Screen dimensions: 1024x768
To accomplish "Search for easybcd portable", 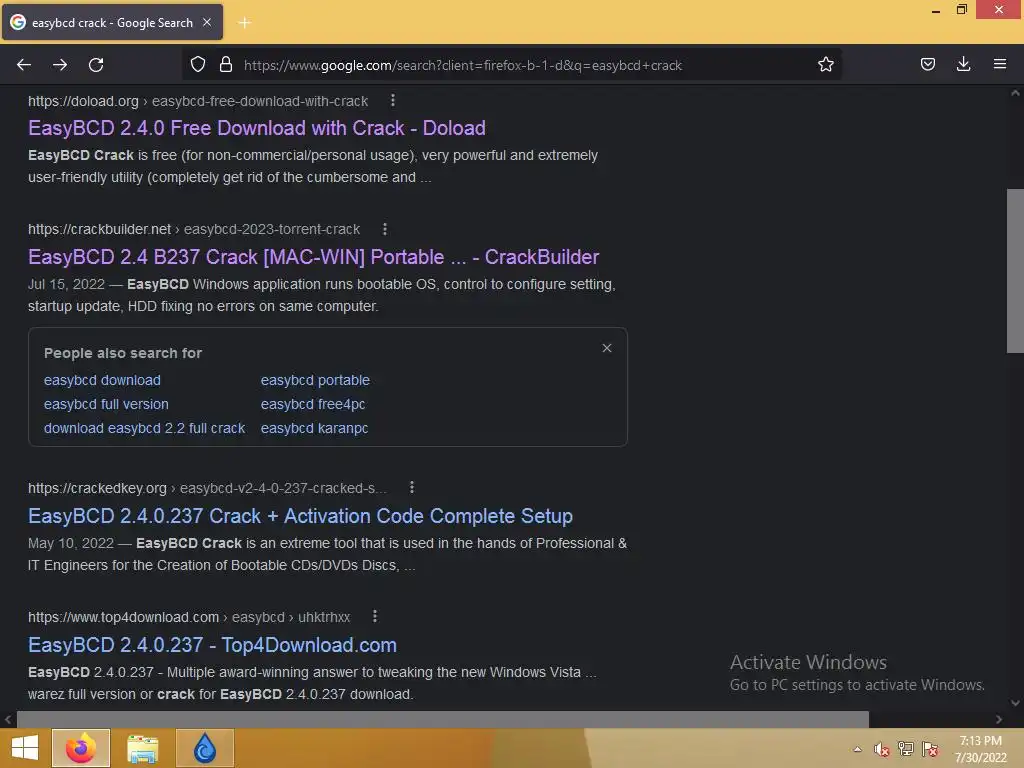I will coord(315,380).
